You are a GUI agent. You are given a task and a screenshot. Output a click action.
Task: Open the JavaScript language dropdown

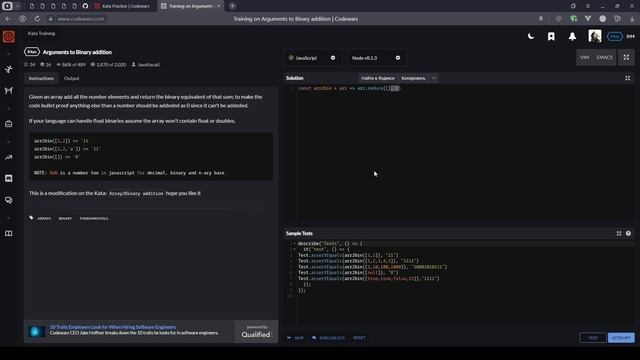312,58
